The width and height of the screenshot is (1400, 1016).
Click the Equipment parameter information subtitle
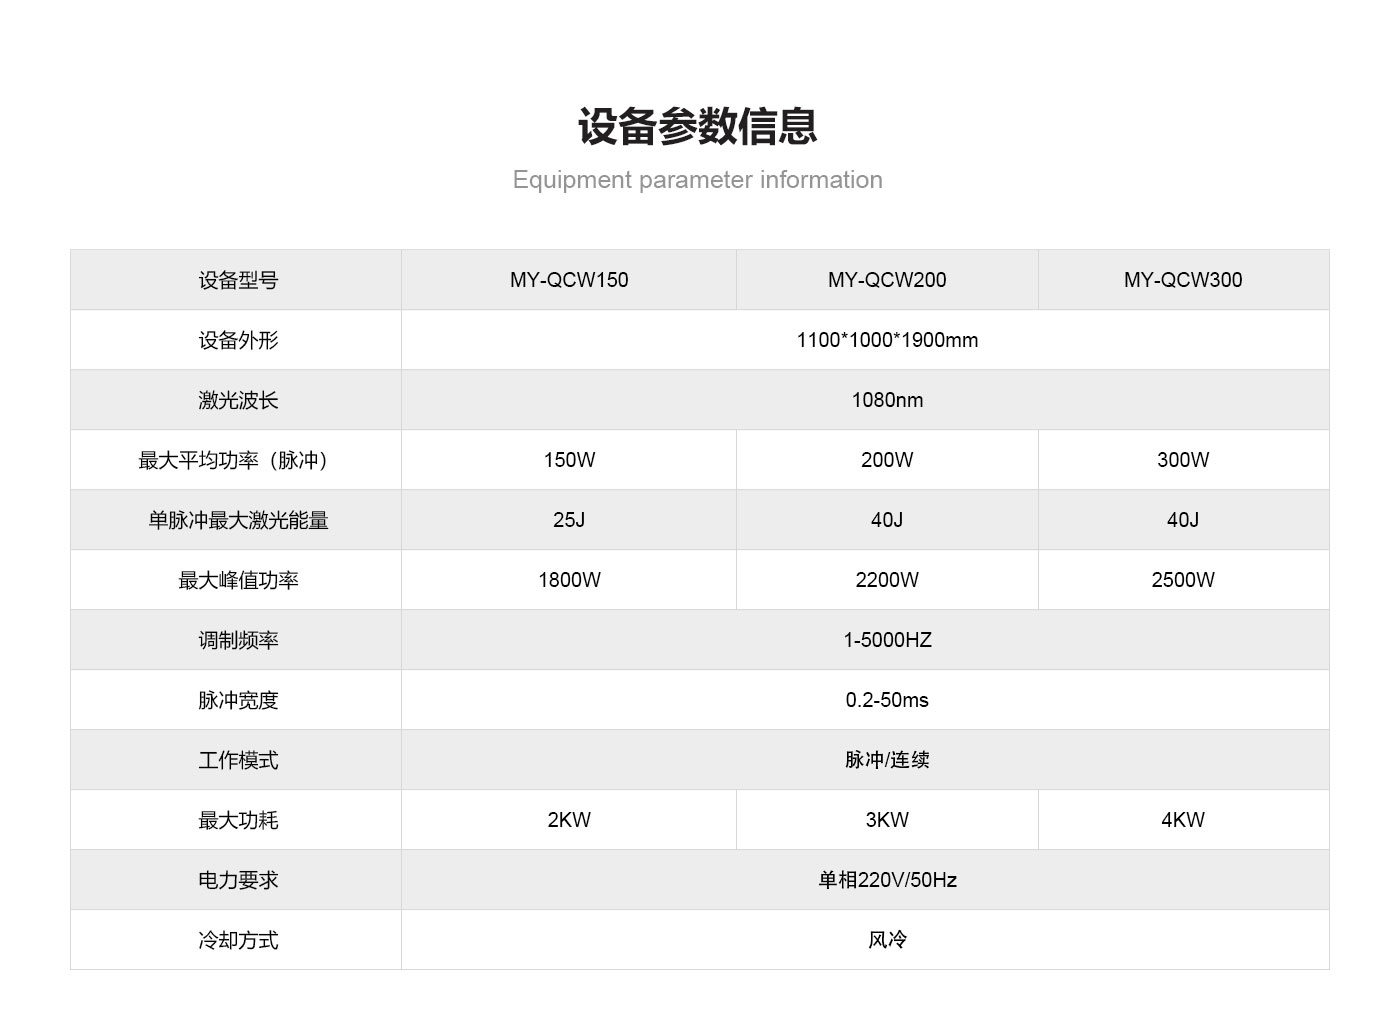tap(697, 180)
